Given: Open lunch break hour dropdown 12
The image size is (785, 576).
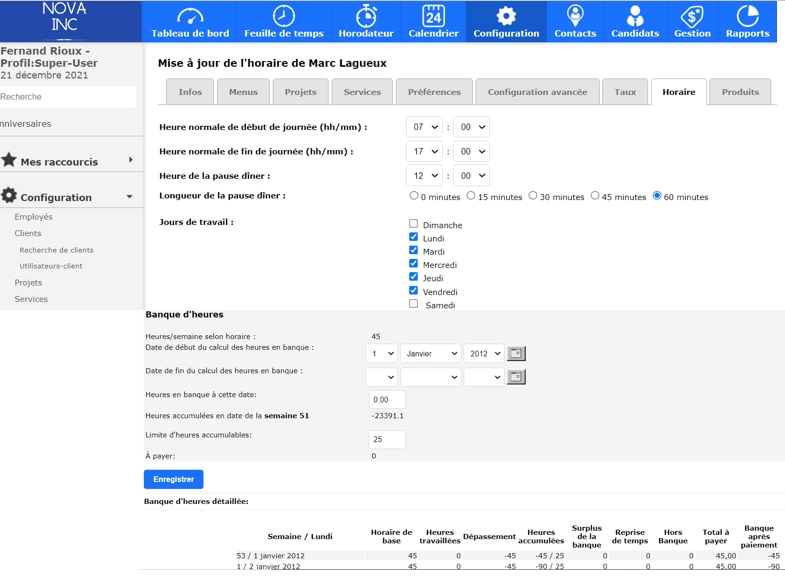Looking at the screenshot, I should pos(425,176).
